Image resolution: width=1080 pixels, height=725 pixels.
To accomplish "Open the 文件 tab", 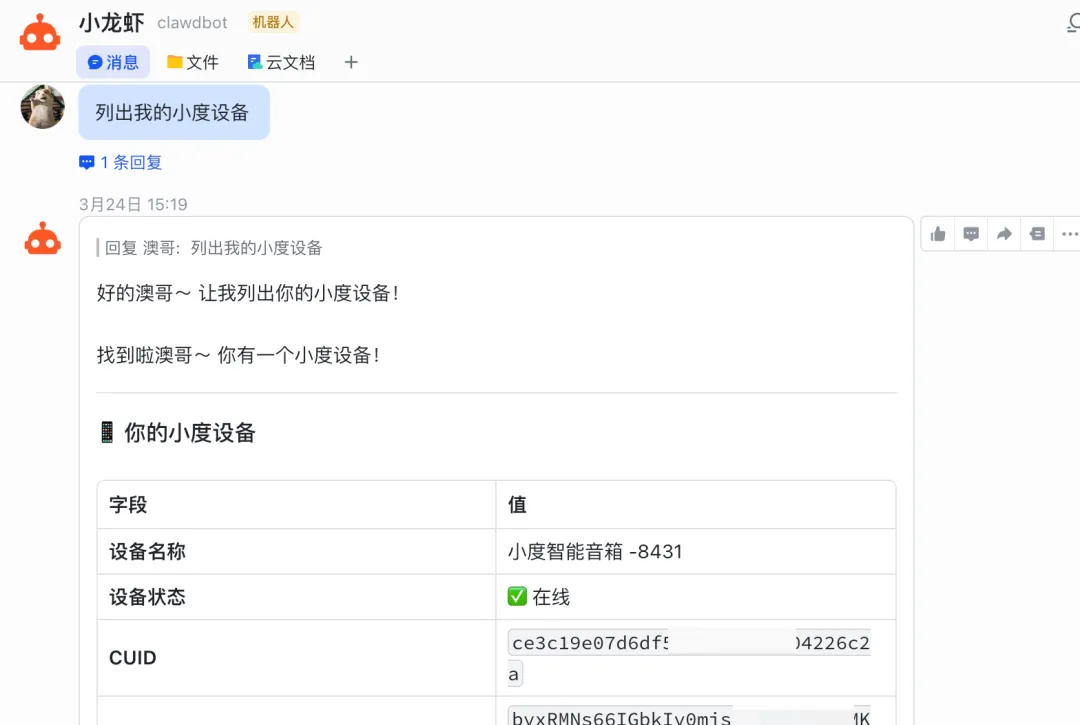I will pyautogui.click(x=193, y=63).
